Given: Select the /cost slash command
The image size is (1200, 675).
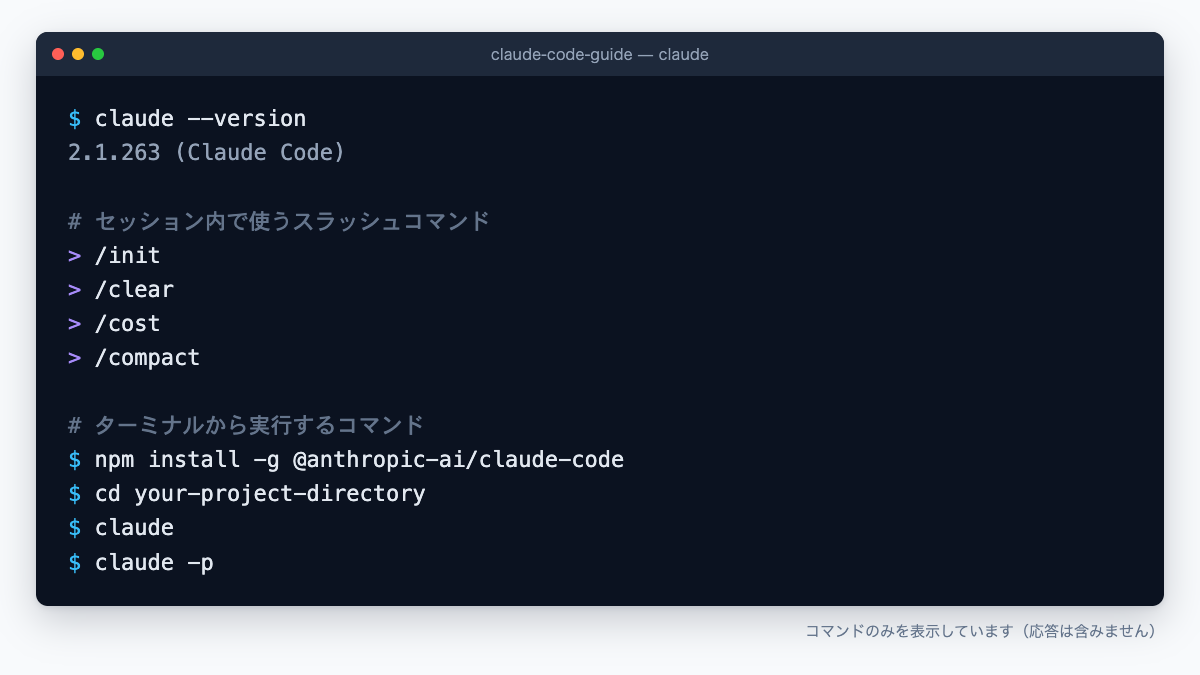Looking at the screenshot, I should pyautogui.click(x=114, y=323).
